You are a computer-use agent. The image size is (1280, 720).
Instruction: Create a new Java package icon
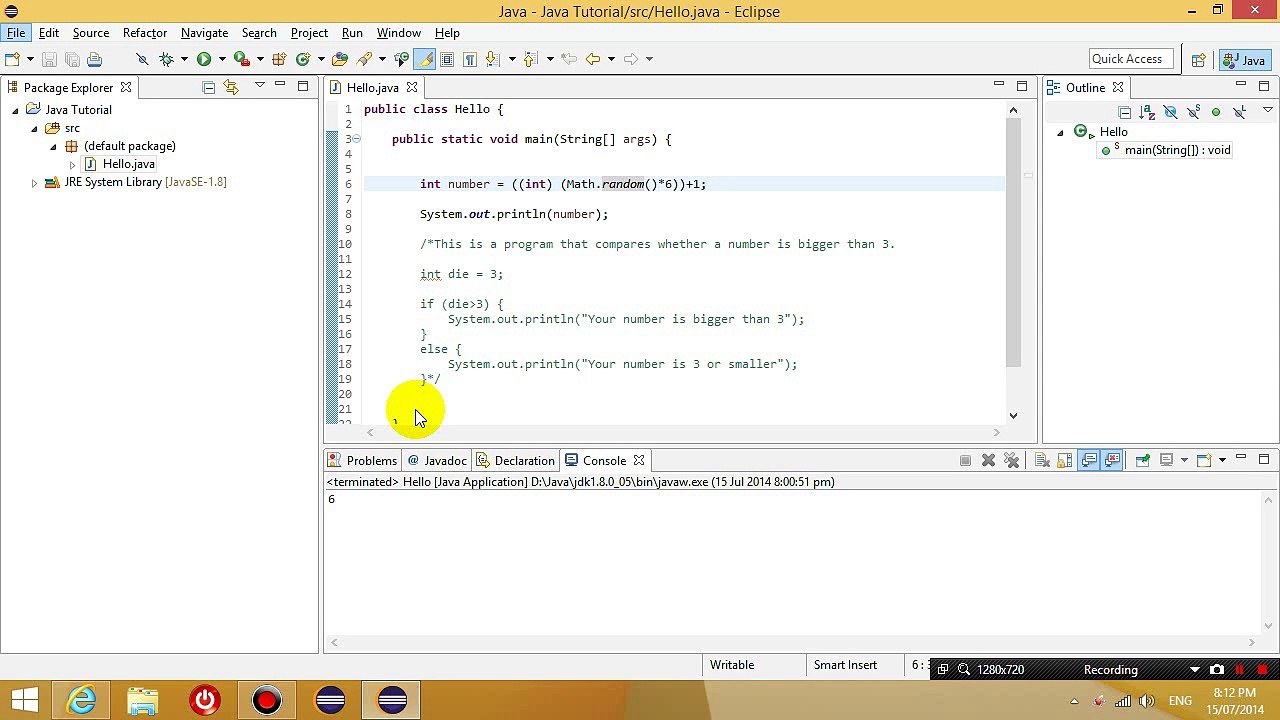click(279, 59)
